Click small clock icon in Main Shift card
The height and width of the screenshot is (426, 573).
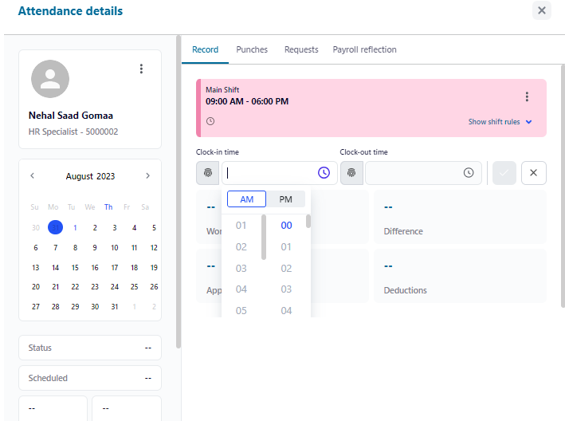click(x=210, y=121)
